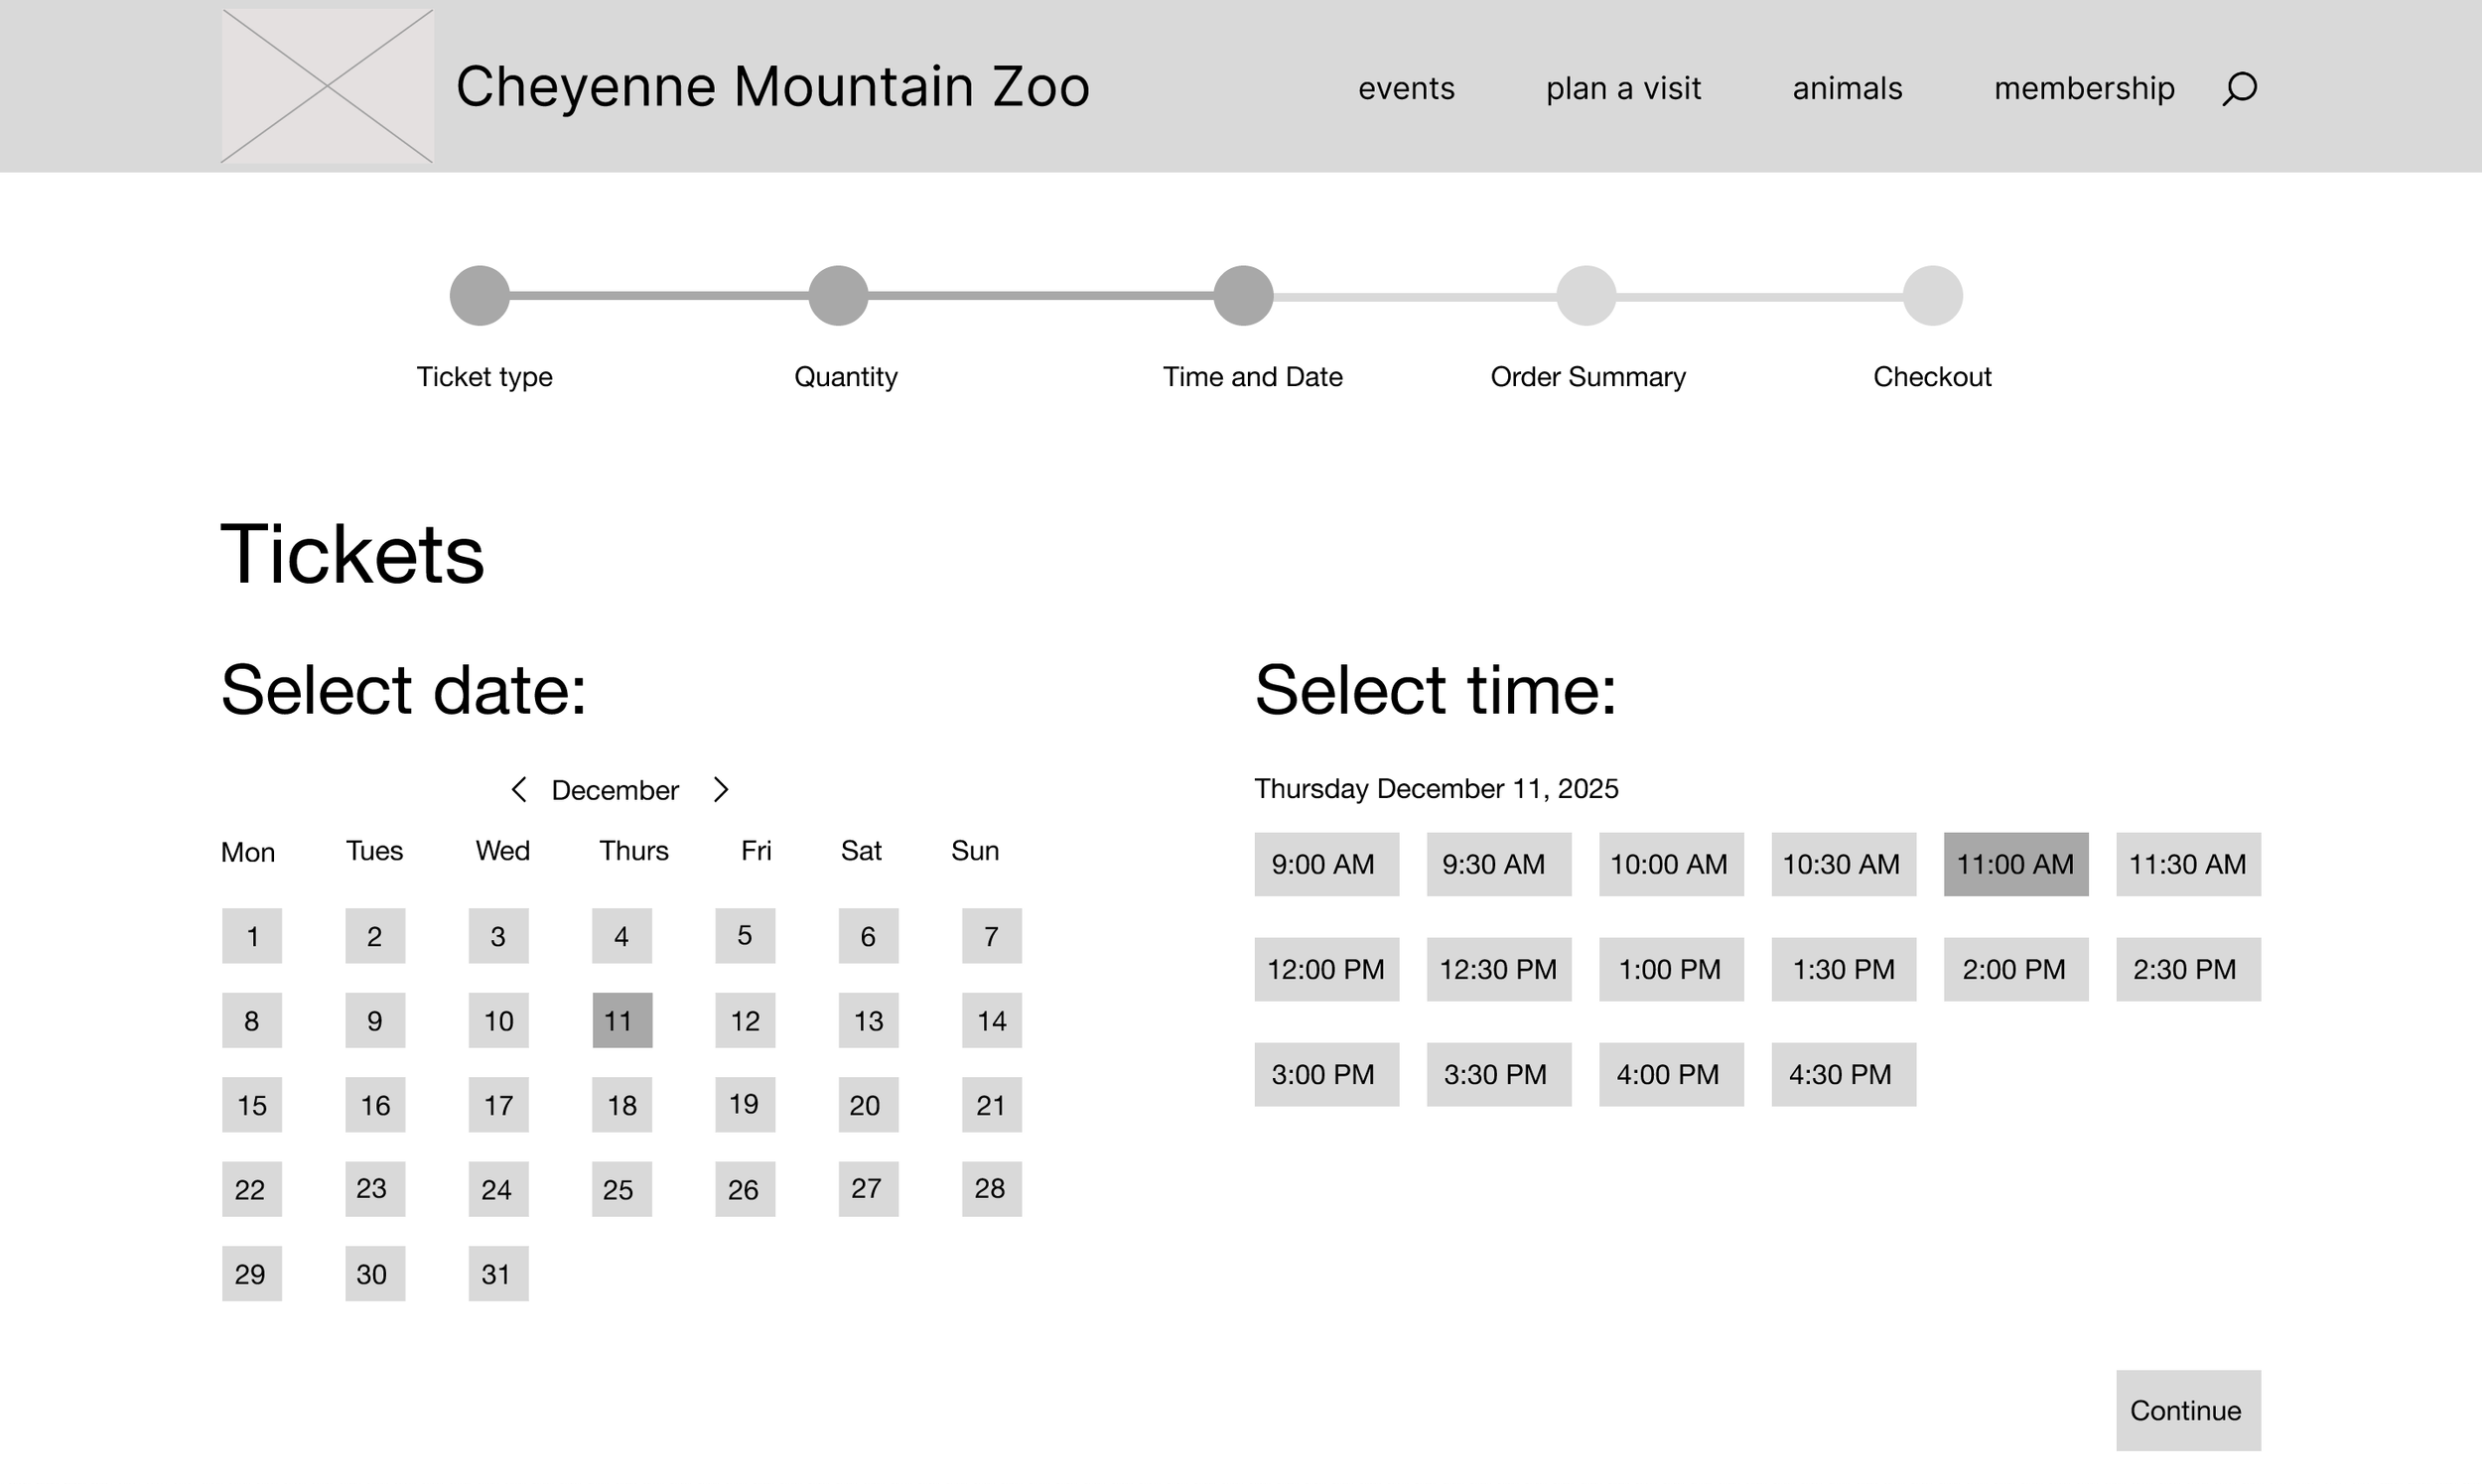This screenshot has width=2482, height=1484.
Task: Click the zoo logo placeholder image
Action: pyautogui.click(x=327, y=86)
